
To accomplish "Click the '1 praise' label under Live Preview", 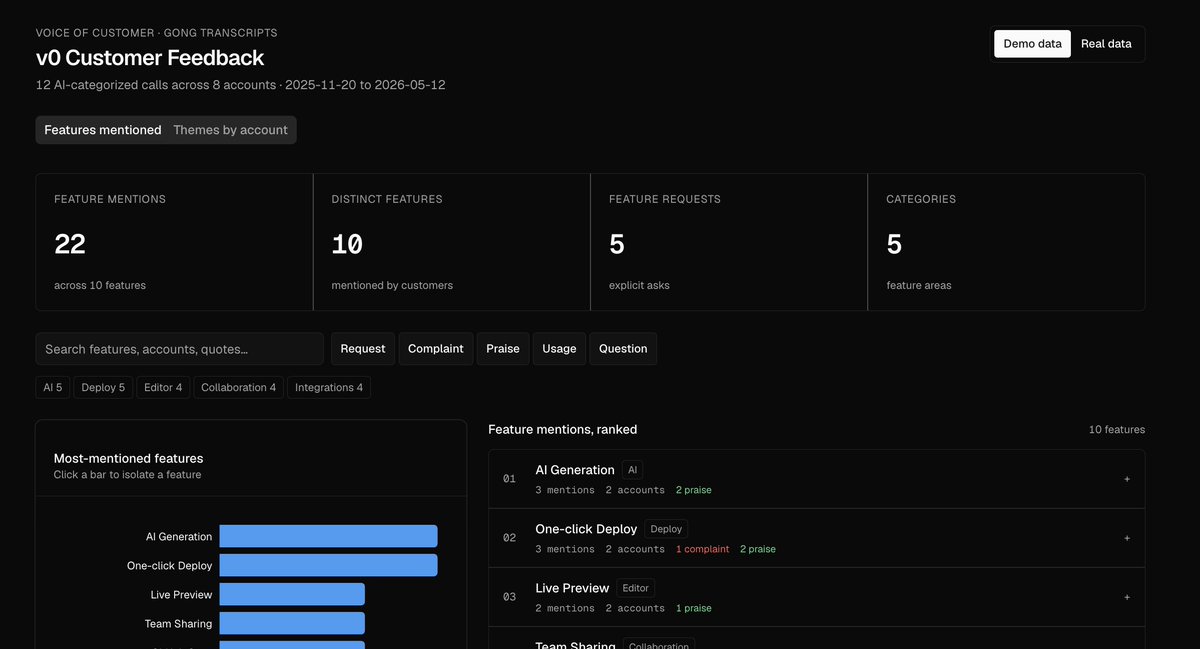I will [x=694, y=608].
